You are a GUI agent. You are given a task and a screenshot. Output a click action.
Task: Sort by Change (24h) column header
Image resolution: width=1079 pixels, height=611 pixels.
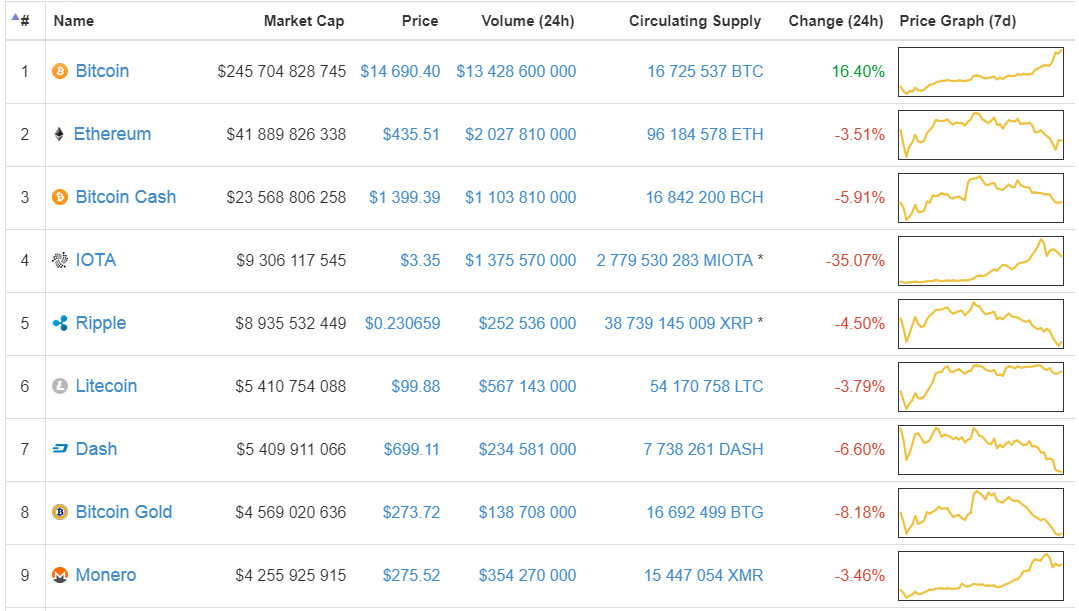835,21
